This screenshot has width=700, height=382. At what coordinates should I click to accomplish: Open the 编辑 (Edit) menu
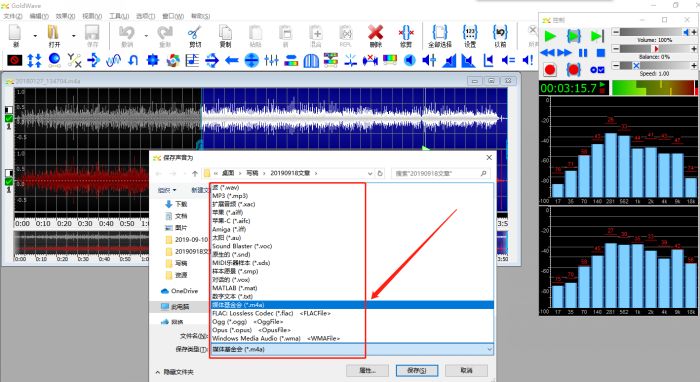tap(39, 16)
